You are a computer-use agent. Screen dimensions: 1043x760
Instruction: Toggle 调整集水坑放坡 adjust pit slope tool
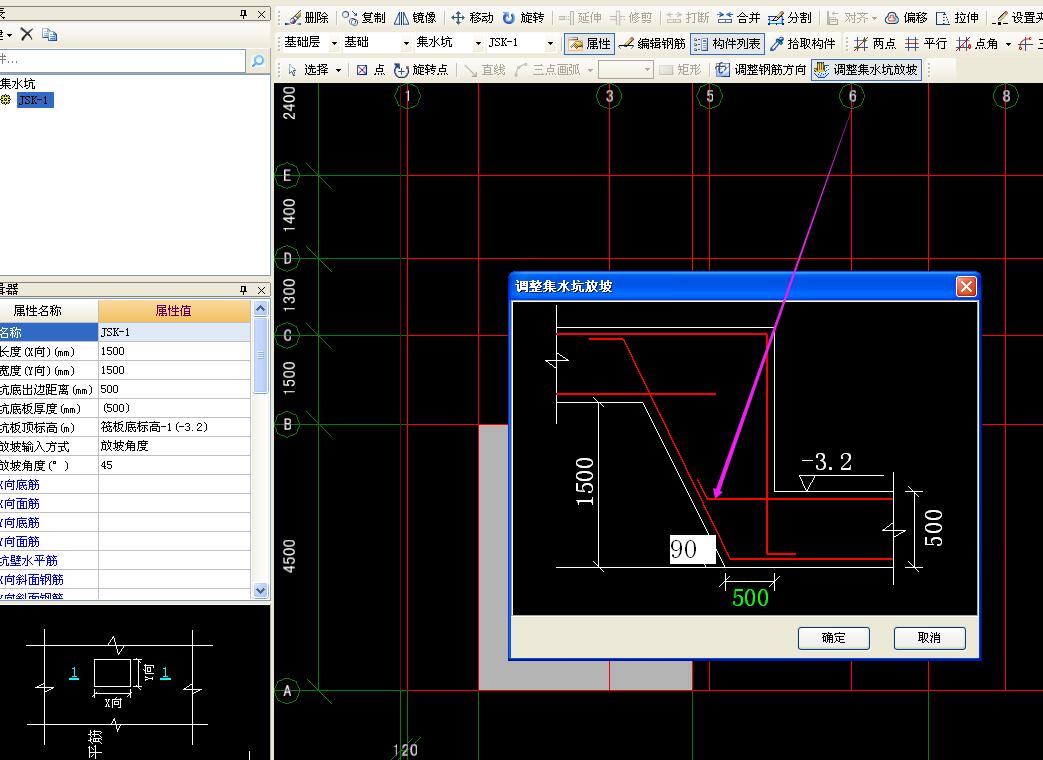point(866,70)
